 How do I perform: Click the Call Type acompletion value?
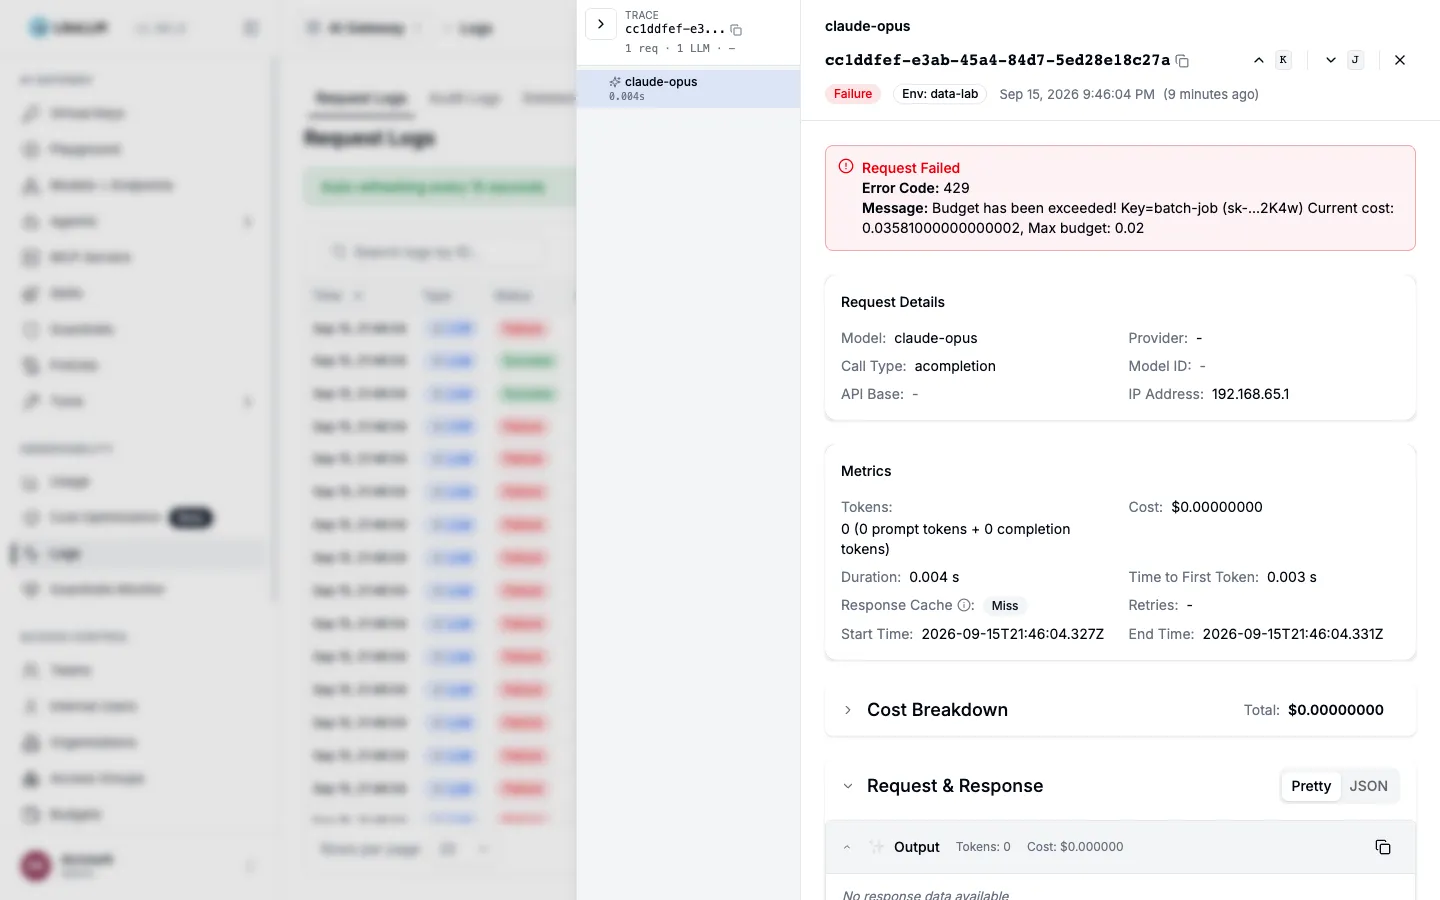coord(955,366)
